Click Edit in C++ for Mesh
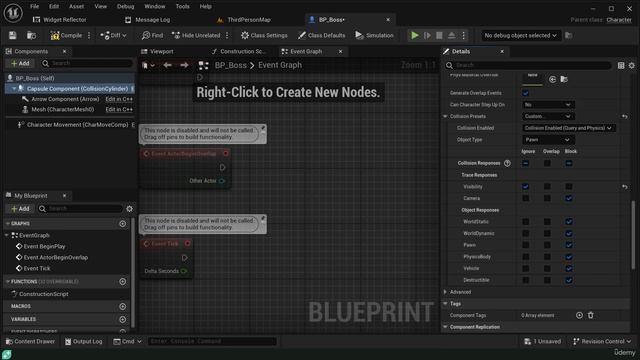 click(x=119, y=109)
